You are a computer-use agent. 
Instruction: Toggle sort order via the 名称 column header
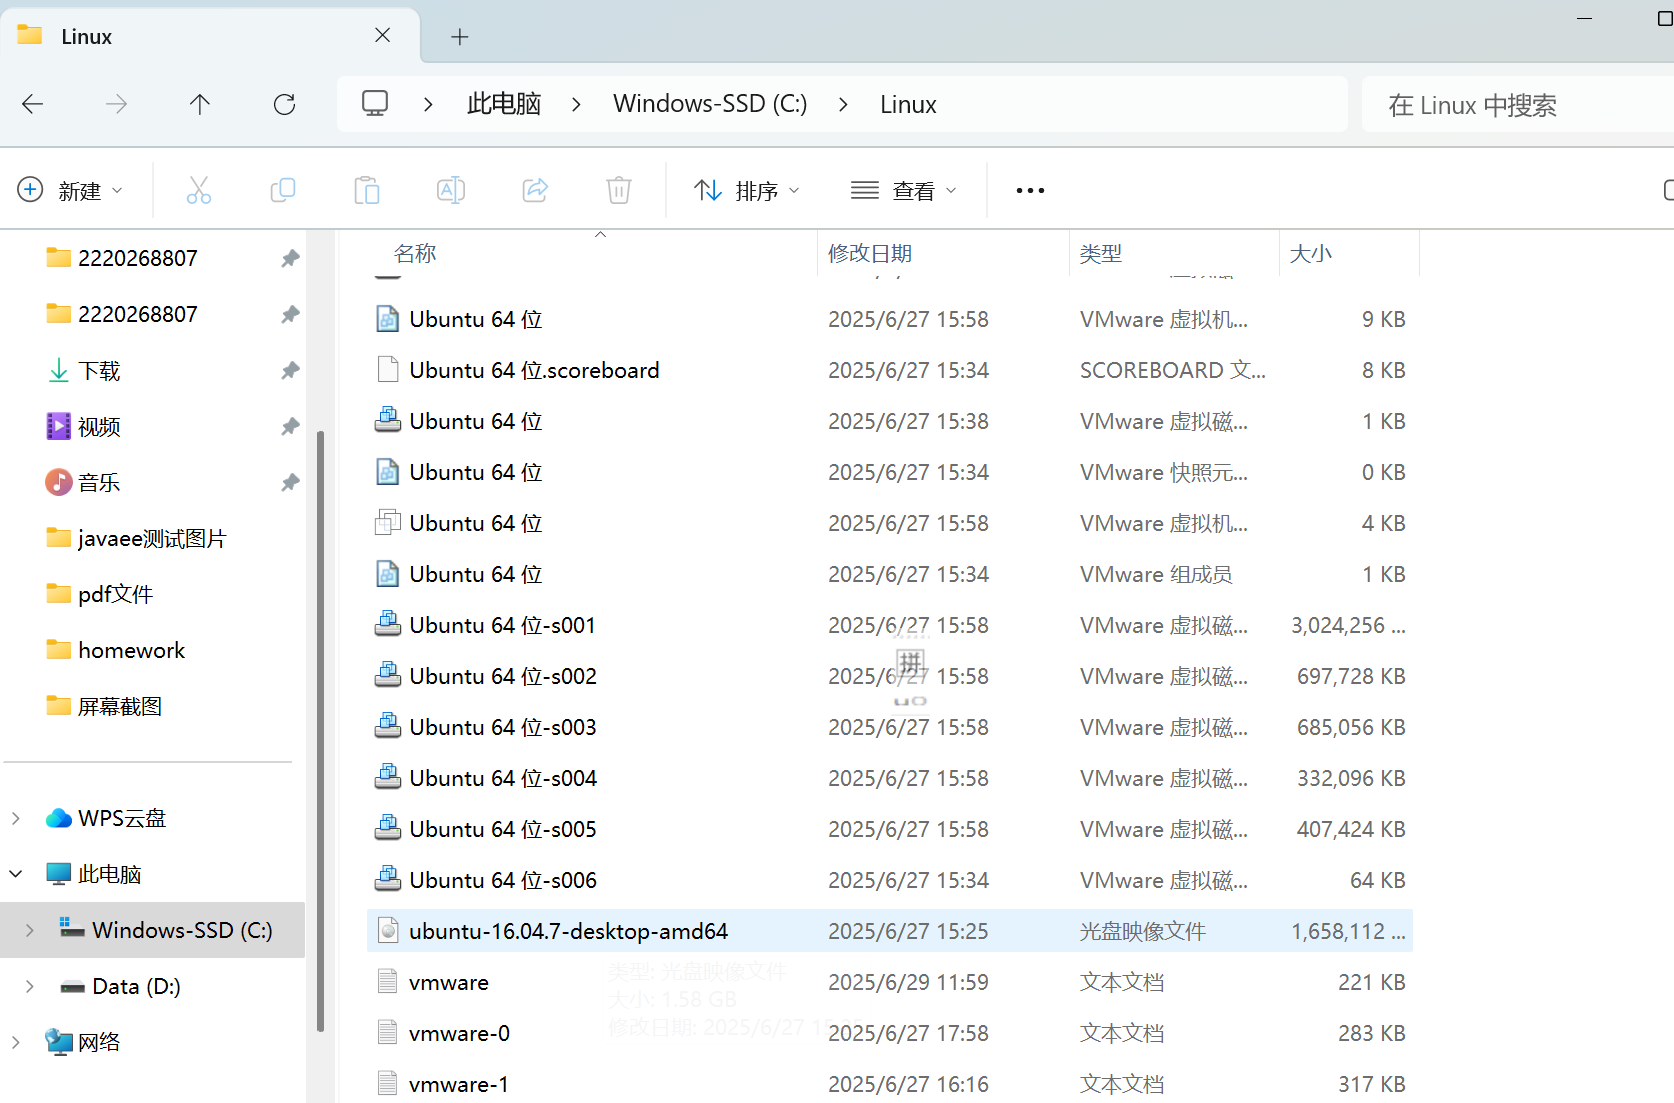pyautogui.click(x=416, y=253)
